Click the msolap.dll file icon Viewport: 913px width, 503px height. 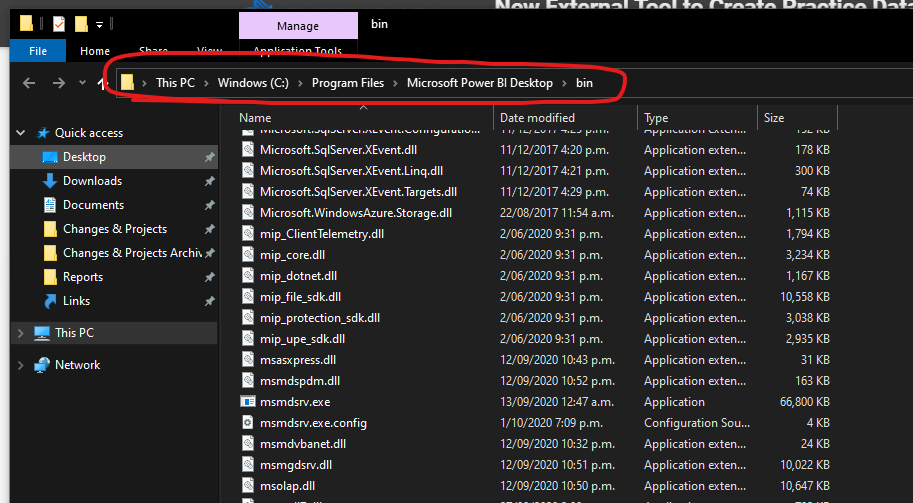pos(248,486)
